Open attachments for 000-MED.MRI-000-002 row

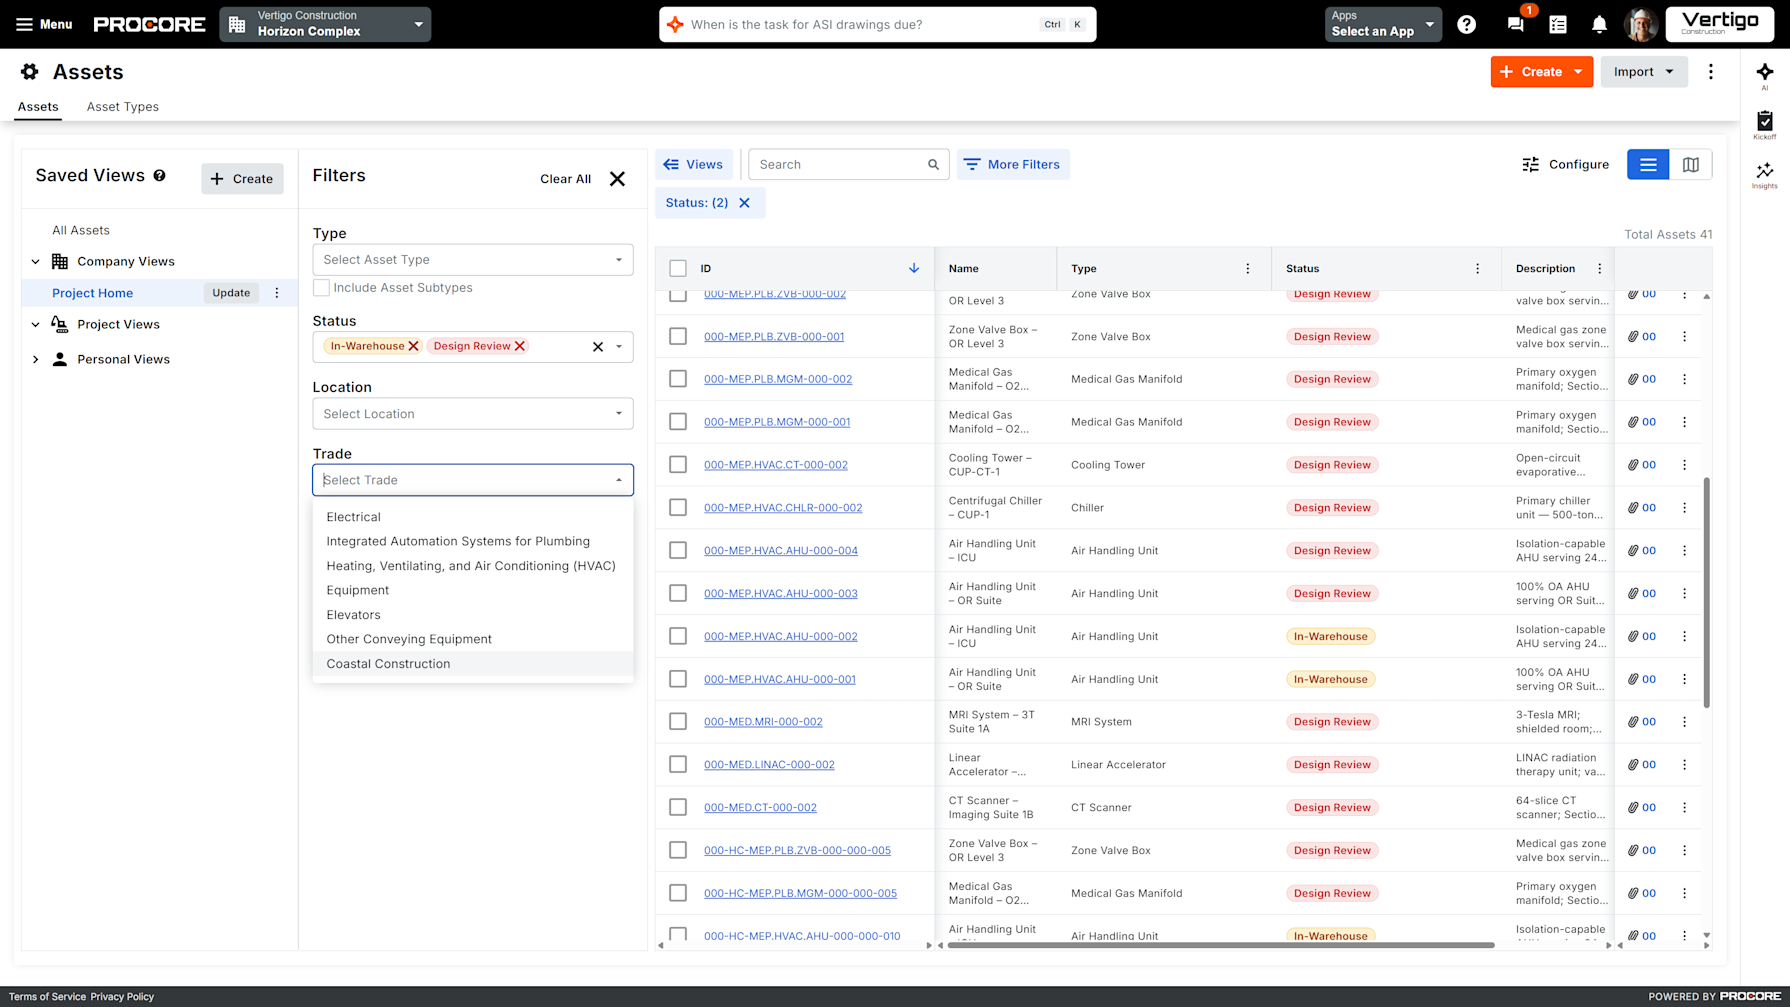1641,722
